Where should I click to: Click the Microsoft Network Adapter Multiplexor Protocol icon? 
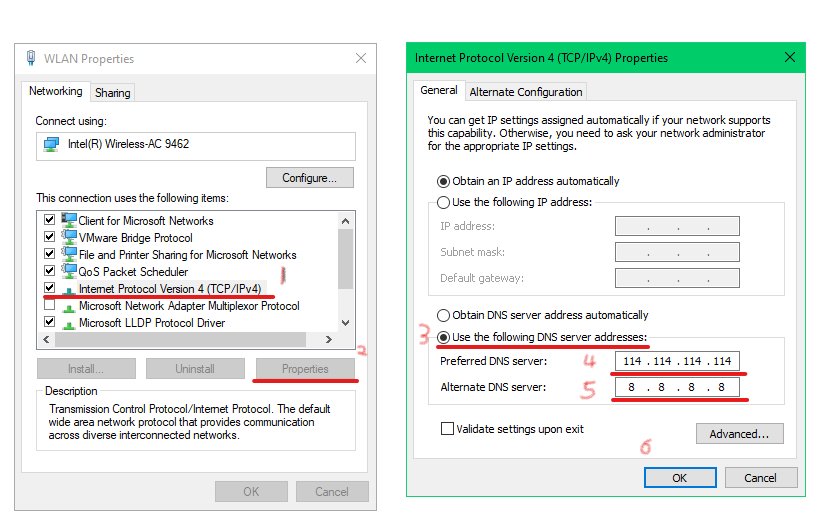click(x=69, y=307)
